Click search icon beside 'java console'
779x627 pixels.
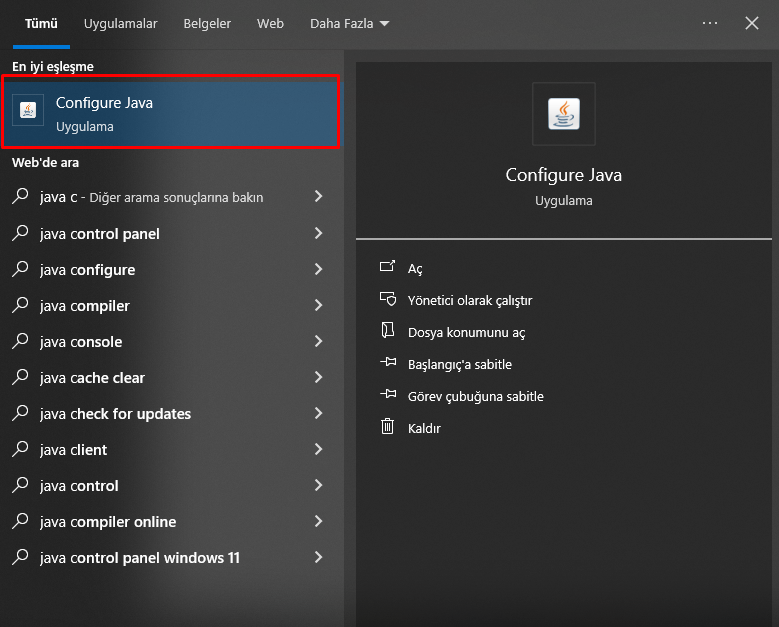[20, 341]
